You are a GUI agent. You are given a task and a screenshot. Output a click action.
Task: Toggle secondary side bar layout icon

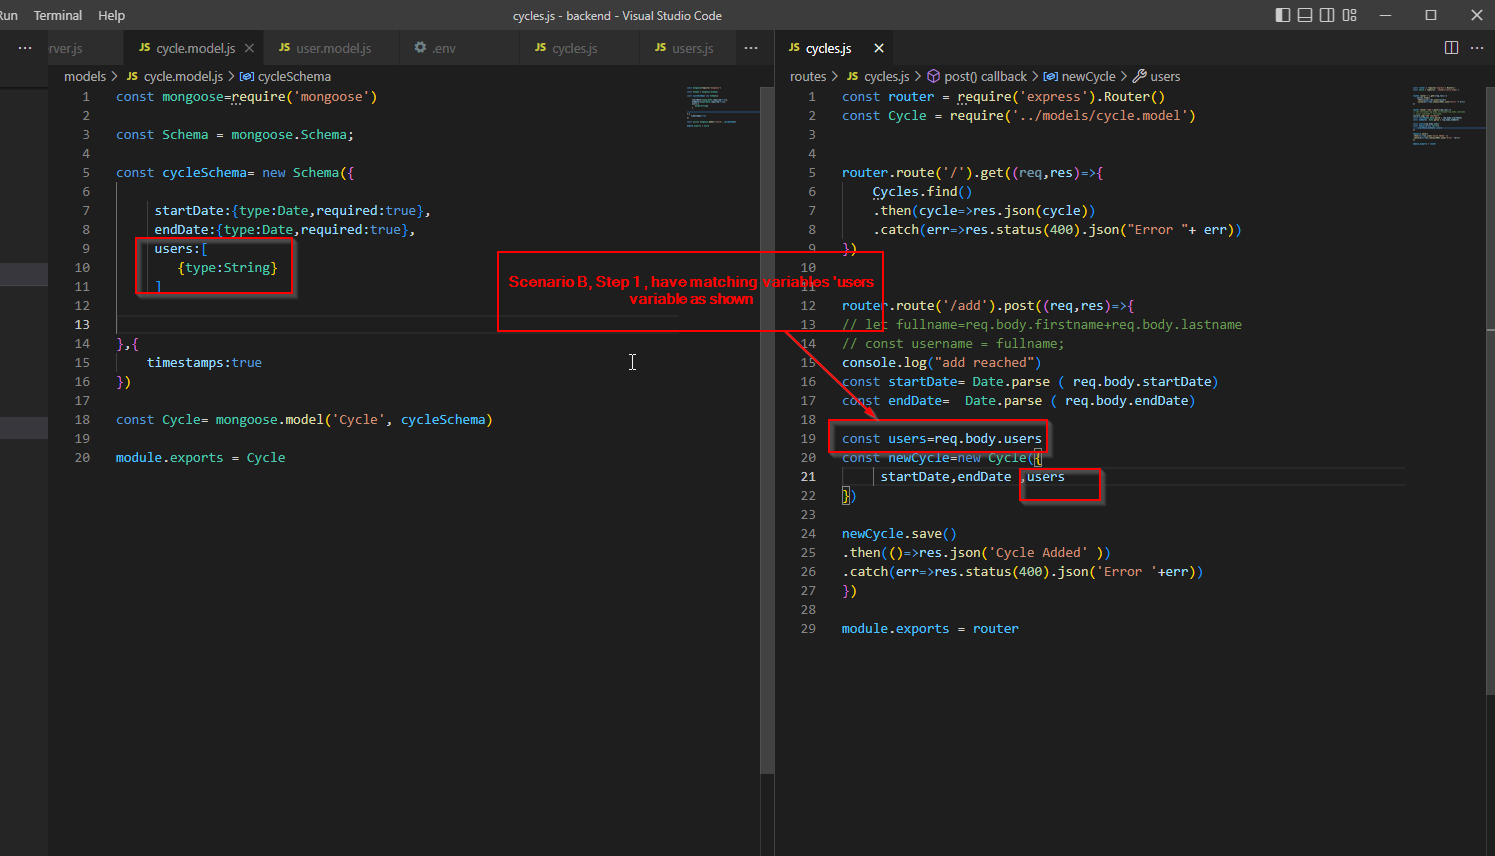[x=1327, y=15]
